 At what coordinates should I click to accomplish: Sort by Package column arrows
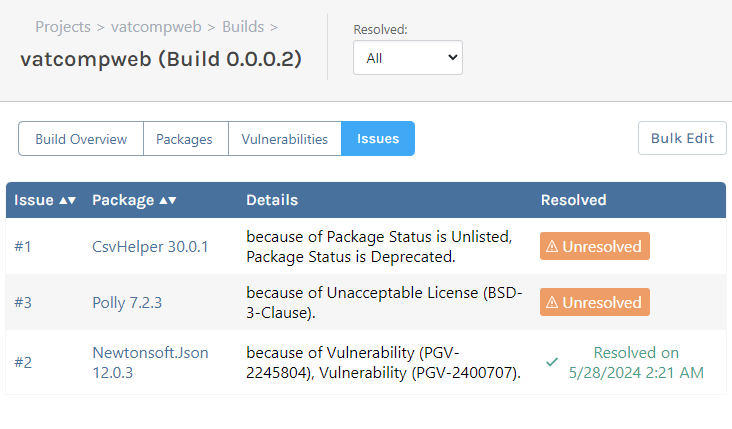coord(168,200)
